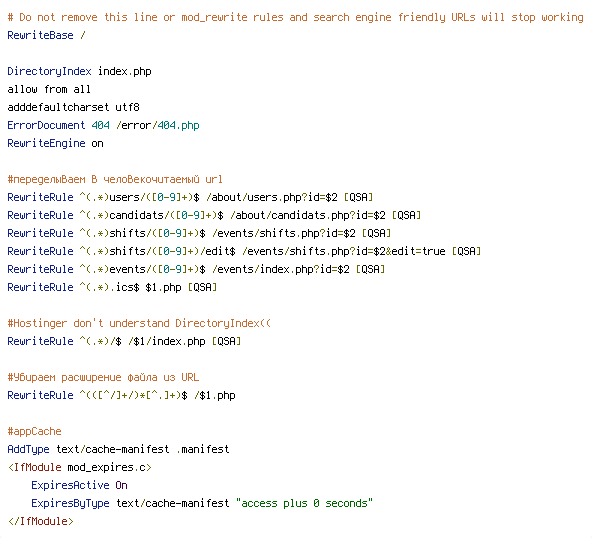
Task: Click the [QSA] flag after index.php
Action: click(226, 341)
